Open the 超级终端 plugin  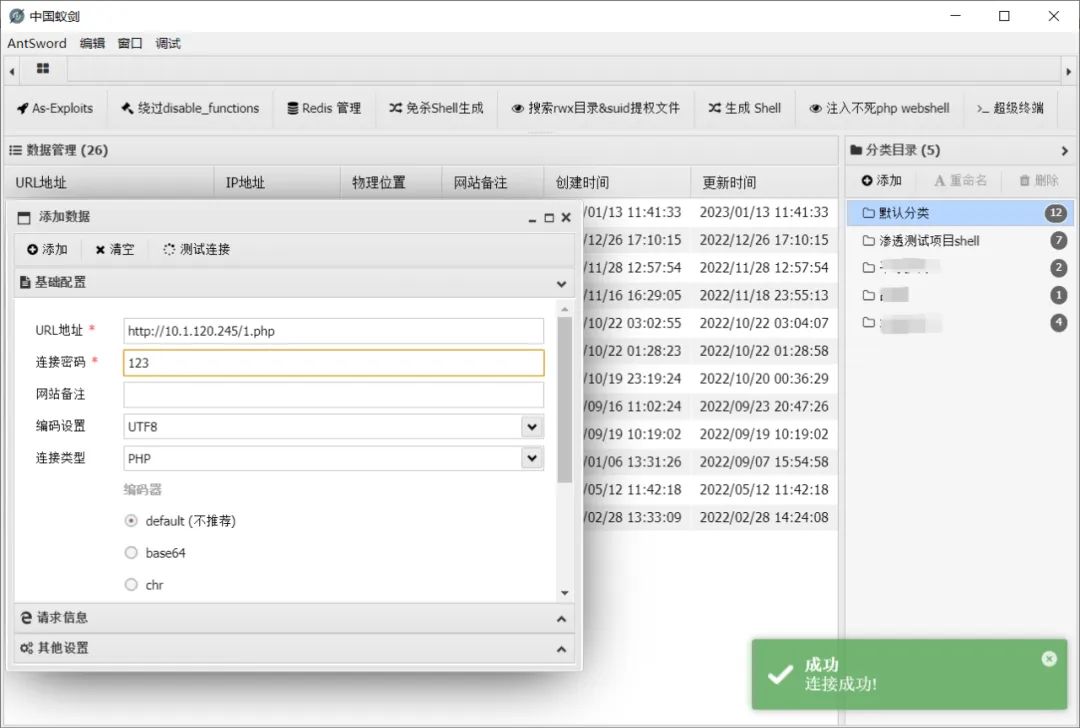[x=1010, y=108]
